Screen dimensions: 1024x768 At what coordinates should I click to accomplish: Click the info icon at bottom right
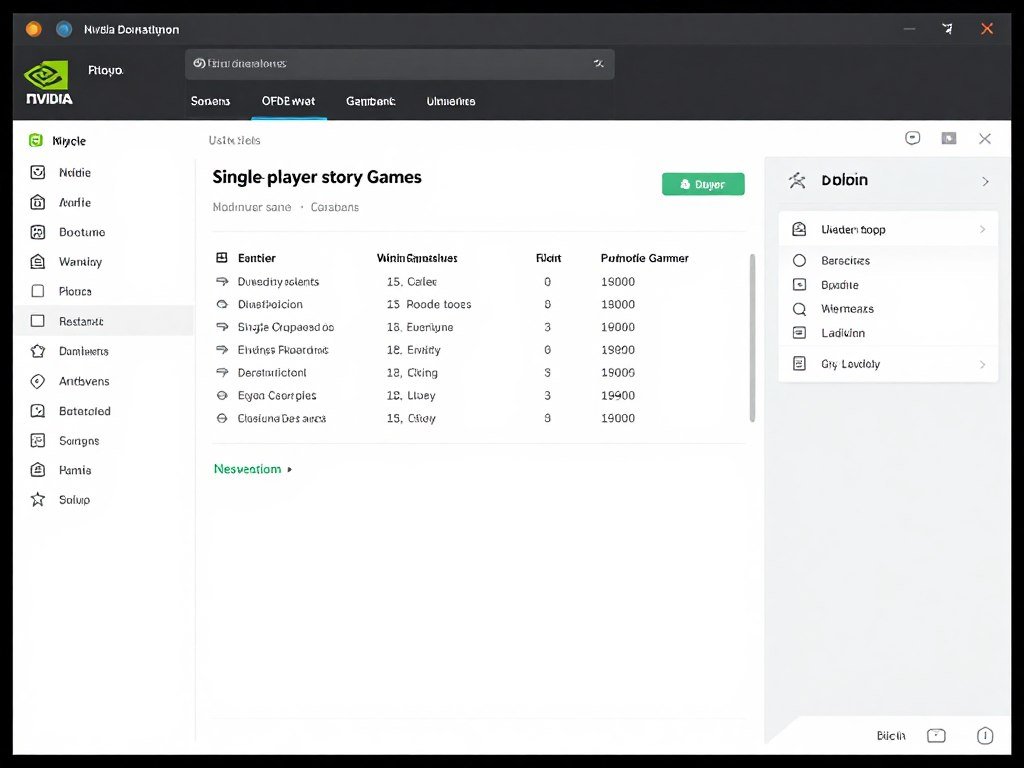(x=985, y=735)
